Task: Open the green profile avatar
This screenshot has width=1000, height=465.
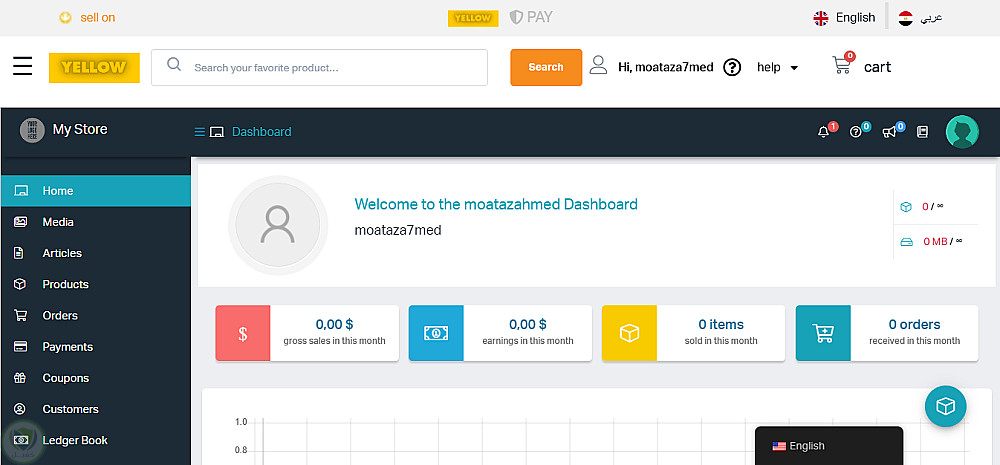Action: coord(962,132)
